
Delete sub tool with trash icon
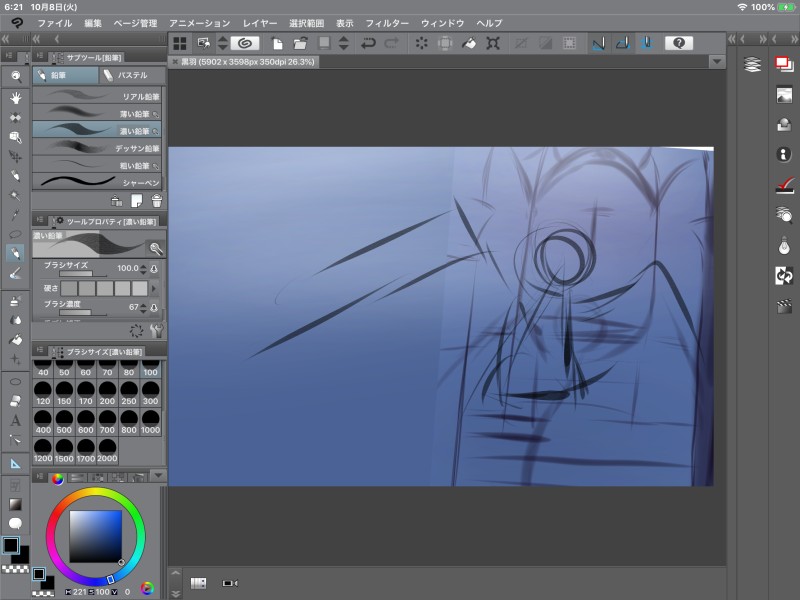tap(157, 201)
